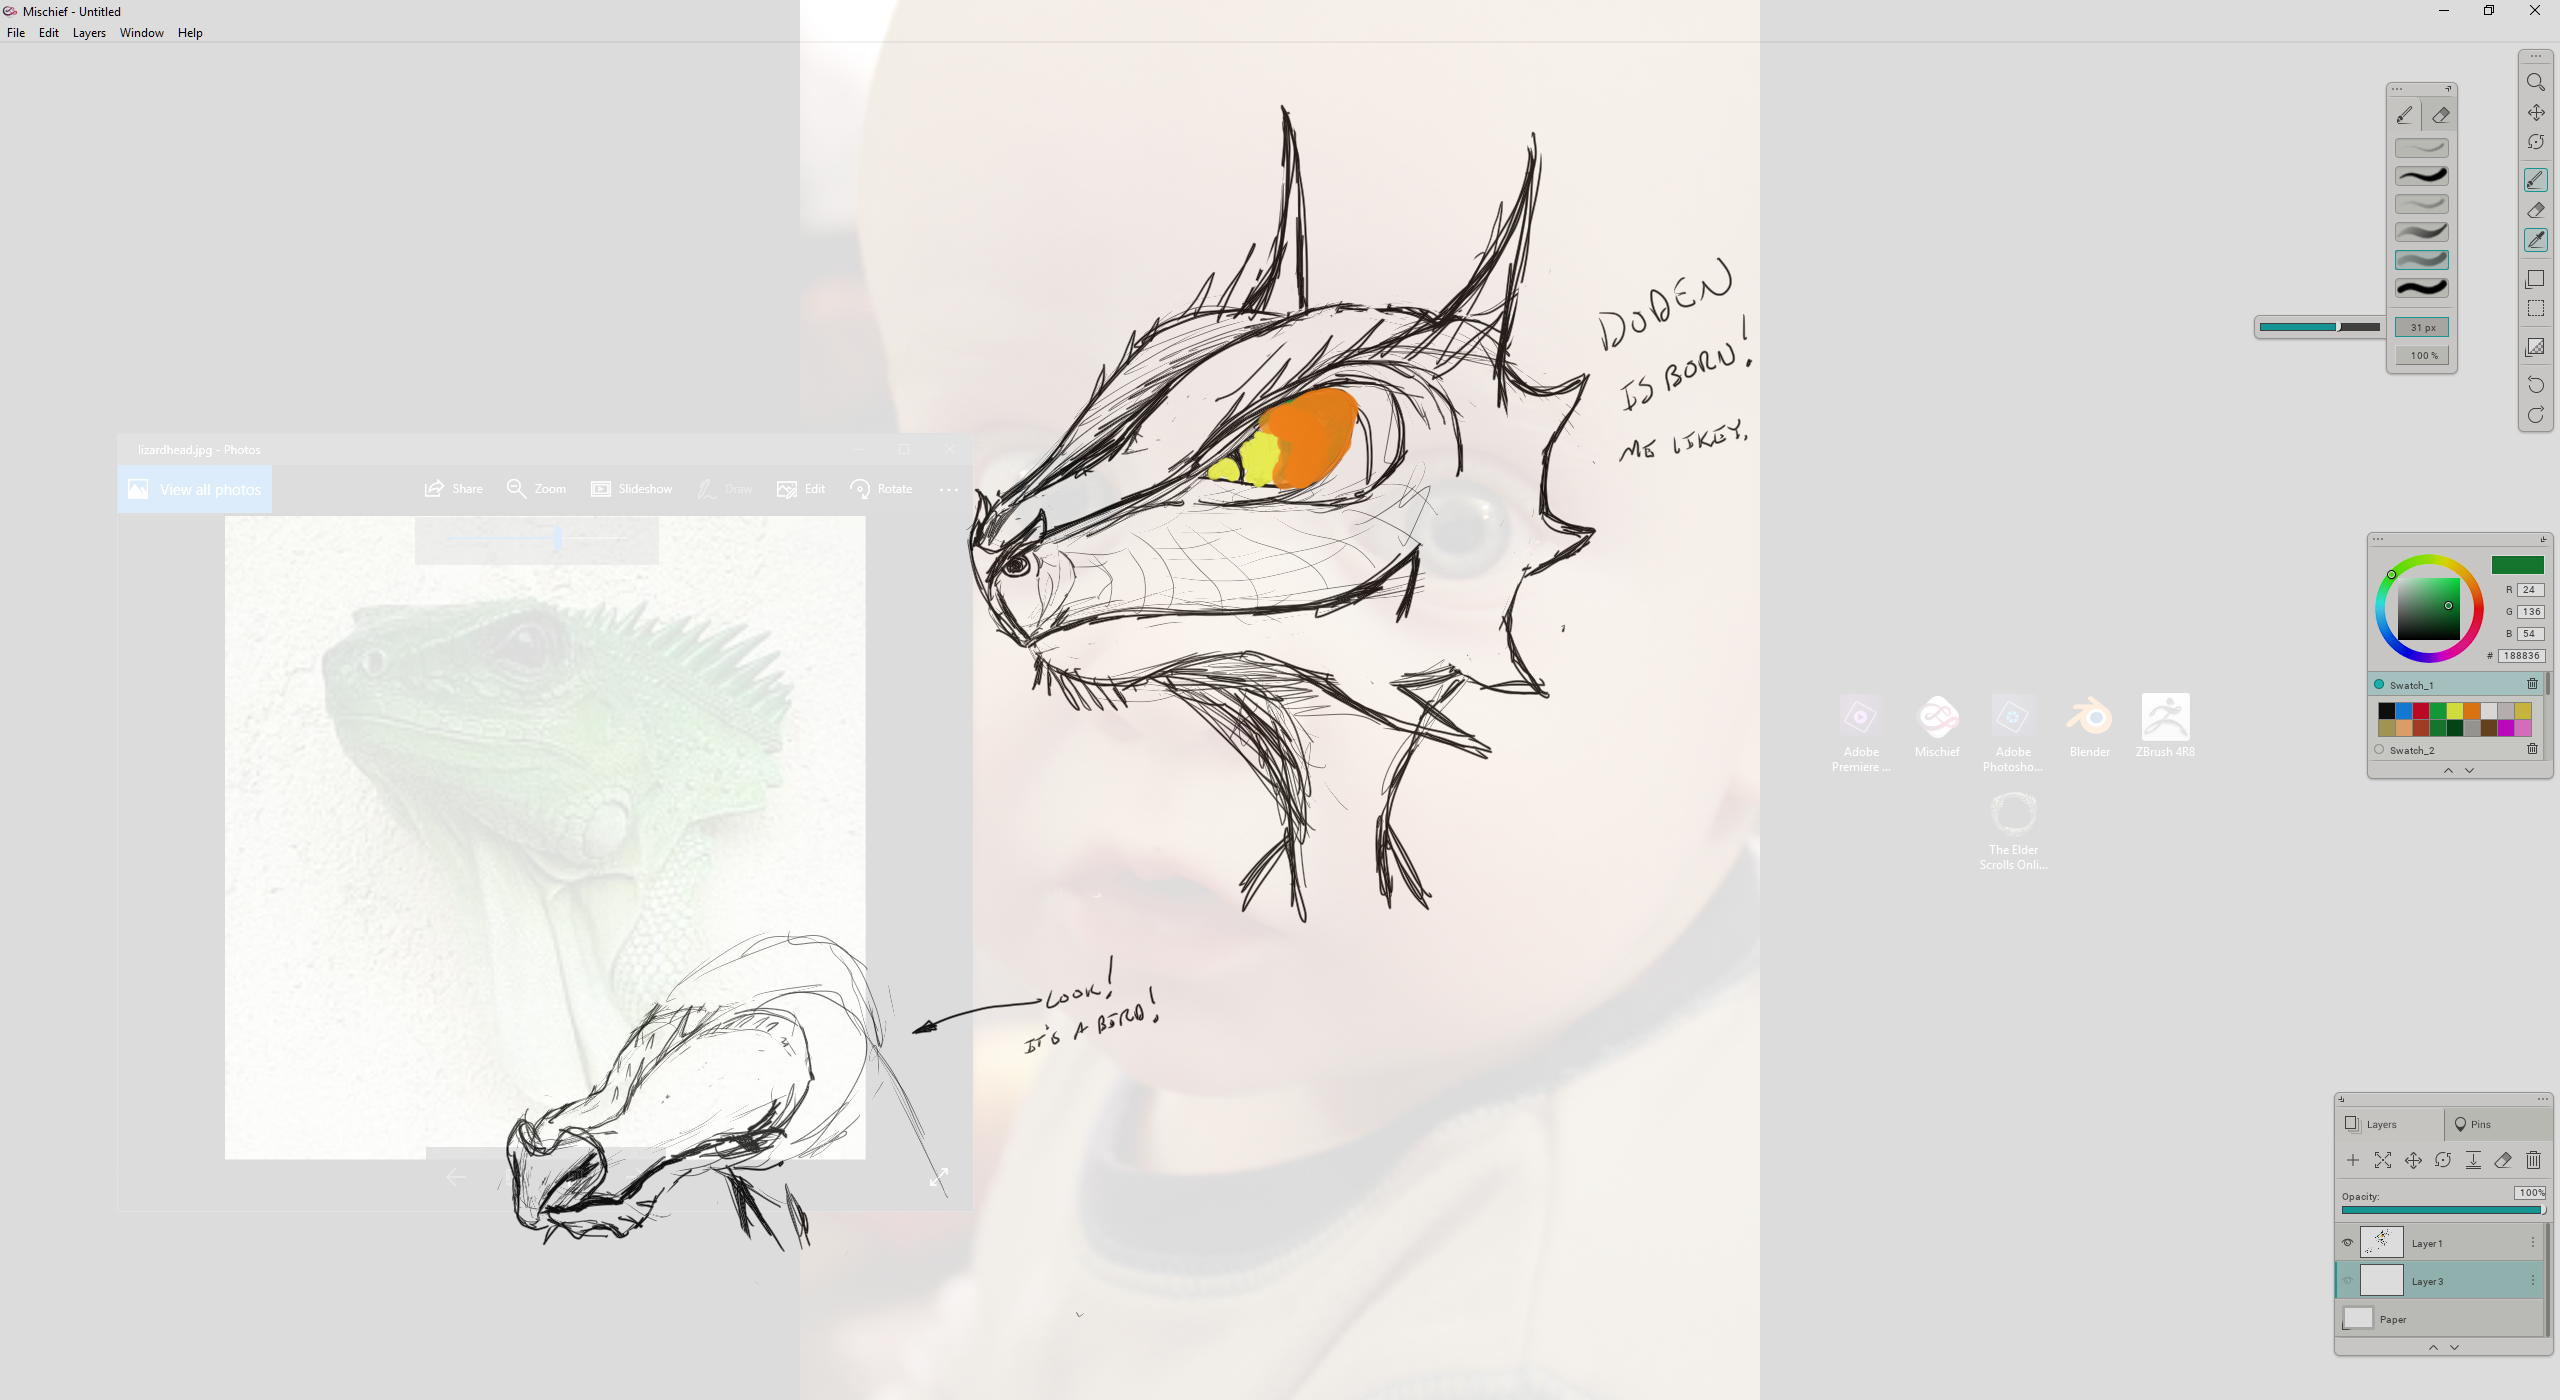Hide Layer 1 using its eye icon
This screenshot has height=1400, width=2560.
2347,1243
